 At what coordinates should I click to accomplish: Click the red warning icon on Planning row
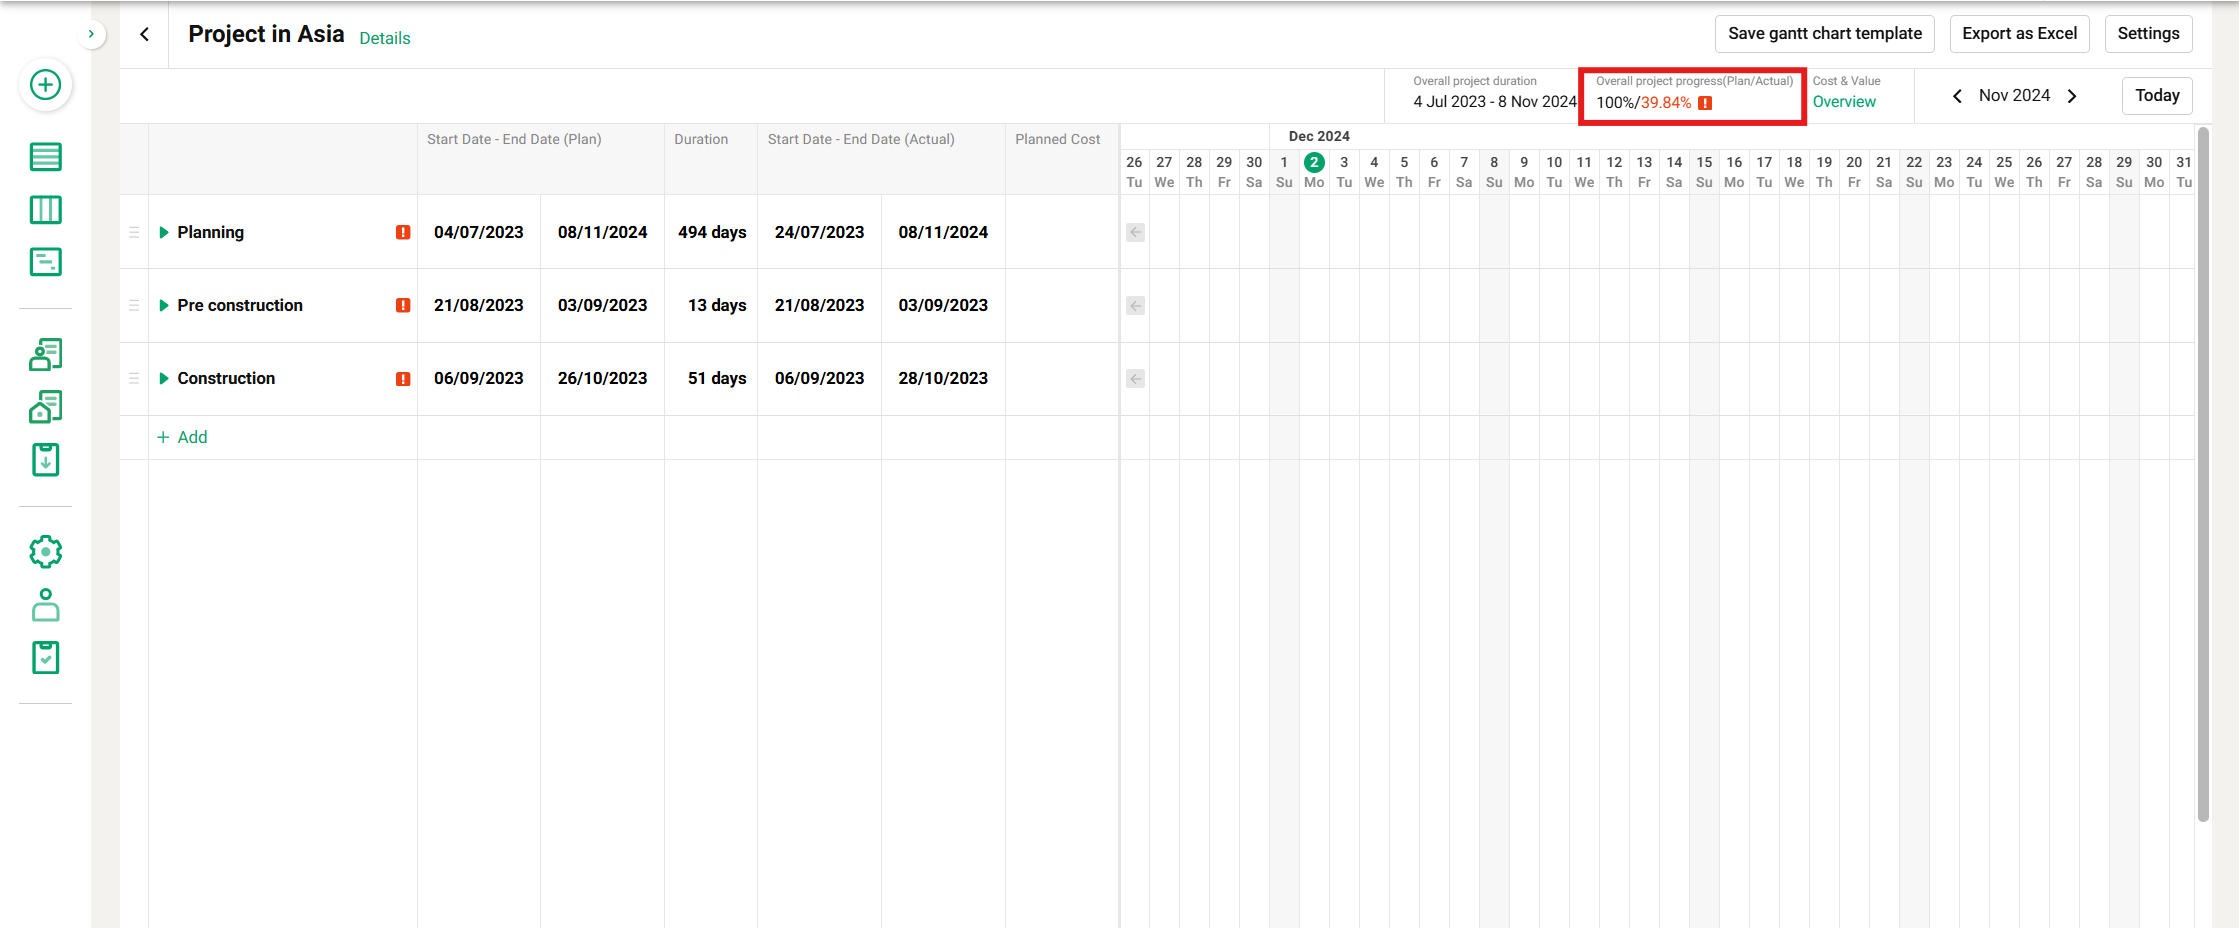click(x=403, y=232)
